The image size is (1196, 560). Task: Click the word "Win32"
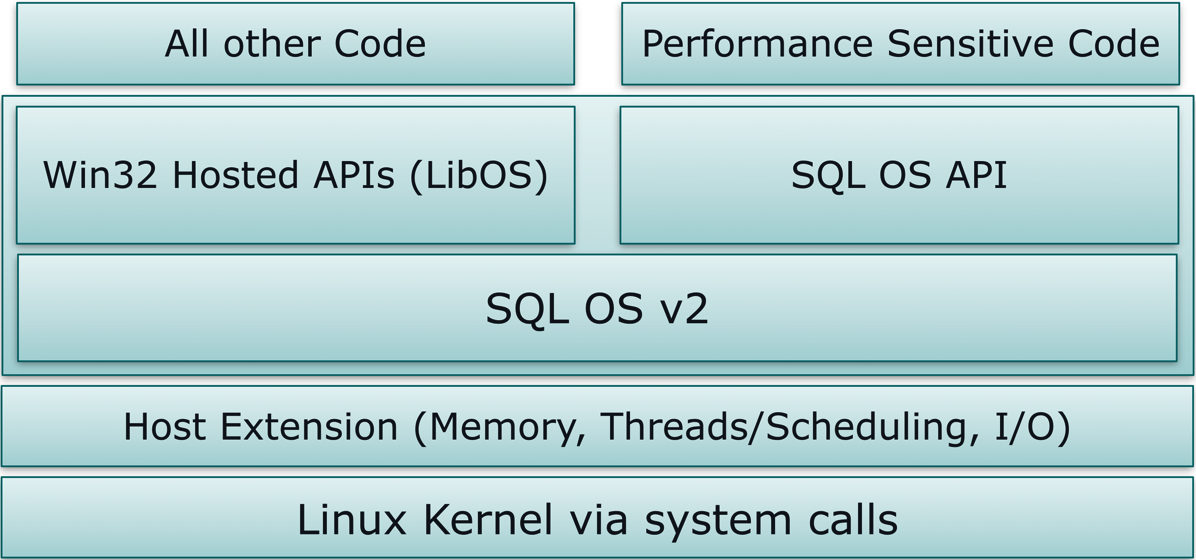pyautogui.click(x=100, y=175)
